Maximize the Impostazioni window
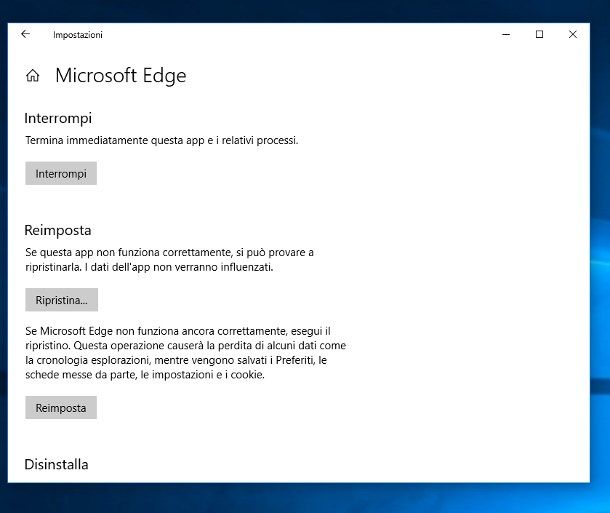 [x=539, y=34]
